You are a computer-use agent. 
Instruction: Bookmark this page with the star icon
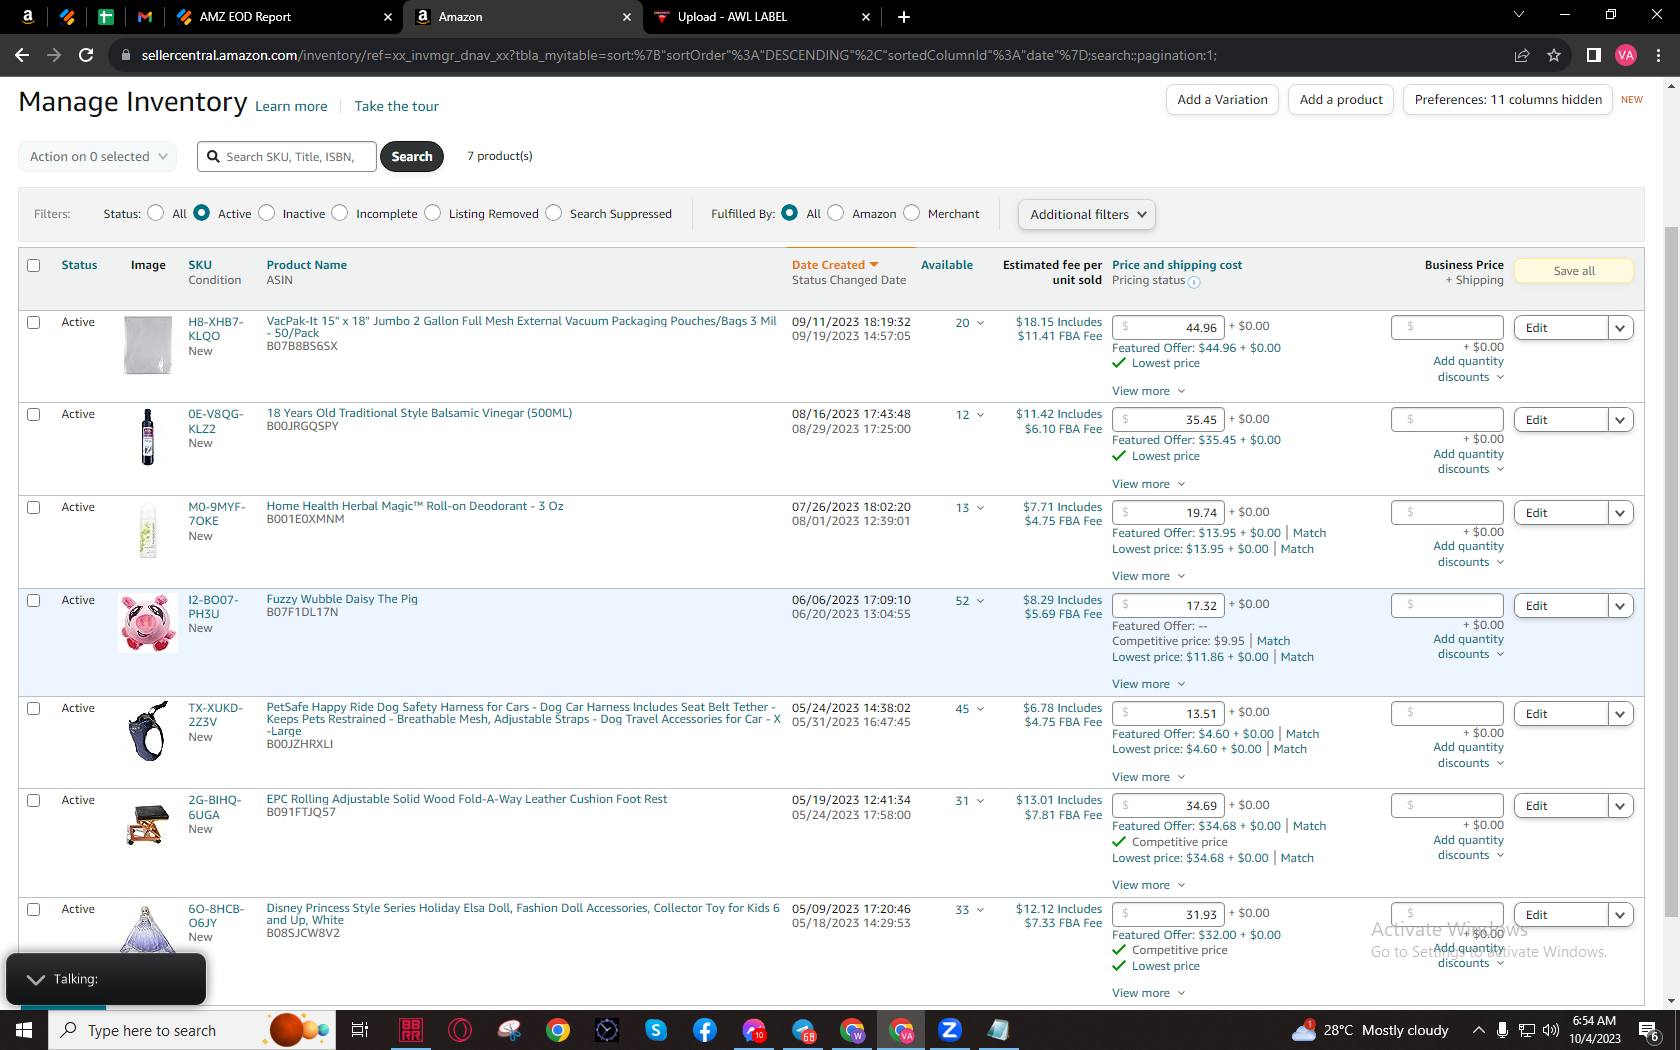[1554, 55]
